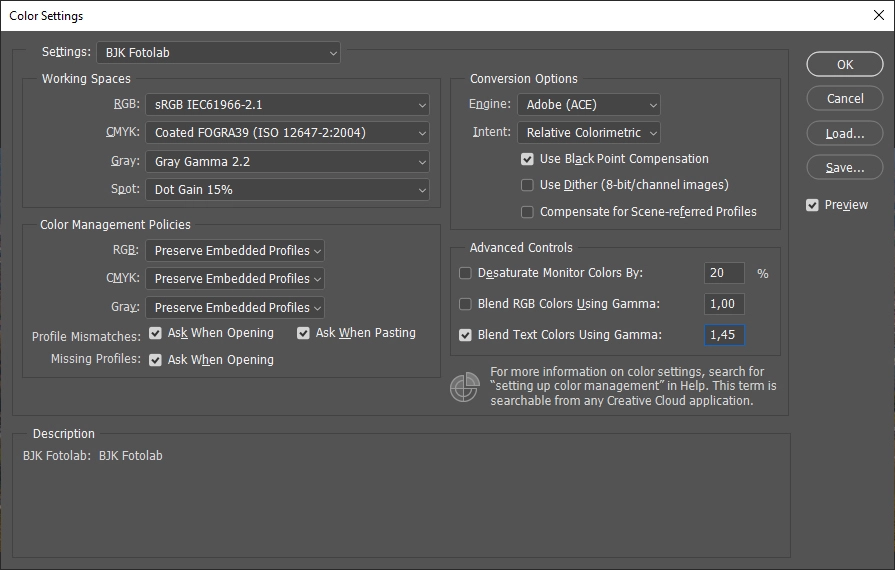This screenshot has height=570, width=895.
Task: Change the conversion Engine dropdown
Action: click(x=589, y=104)
